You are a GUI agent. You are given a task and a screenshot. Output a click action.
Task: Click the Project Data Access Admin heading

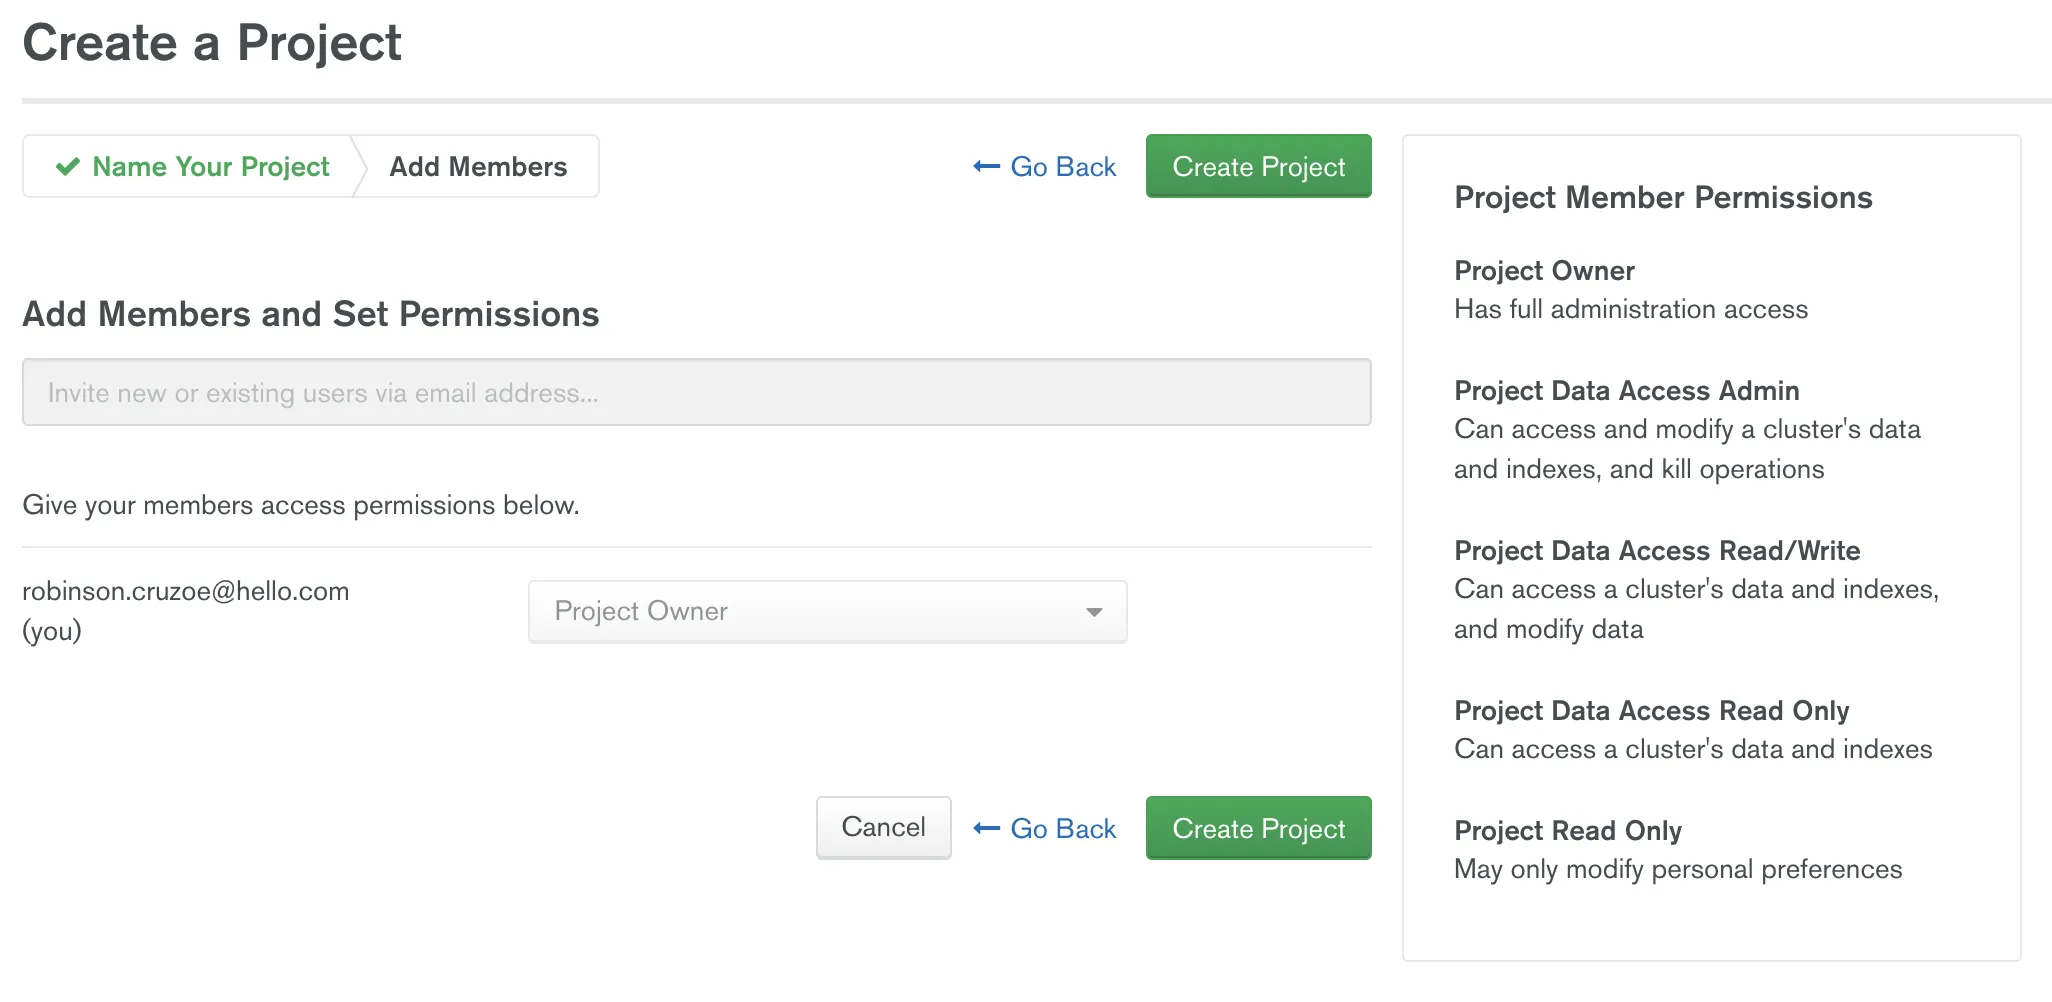coord(1626,391)
